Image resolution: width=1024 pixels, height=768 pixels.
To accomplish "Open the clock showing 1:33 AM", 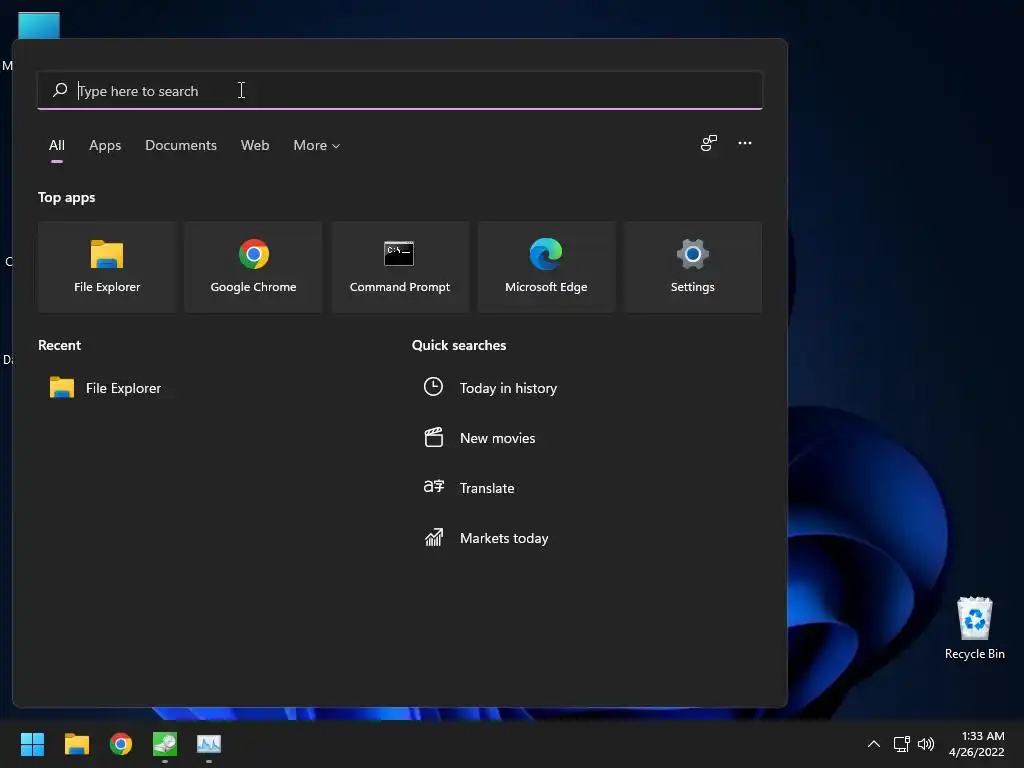I will click(x=976, y=744).
